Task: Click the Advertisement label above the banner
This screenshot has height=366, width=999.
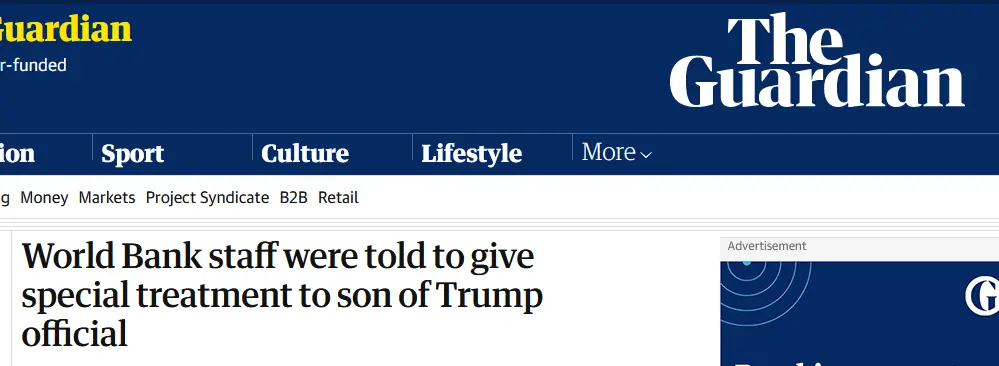Action: 766,246
